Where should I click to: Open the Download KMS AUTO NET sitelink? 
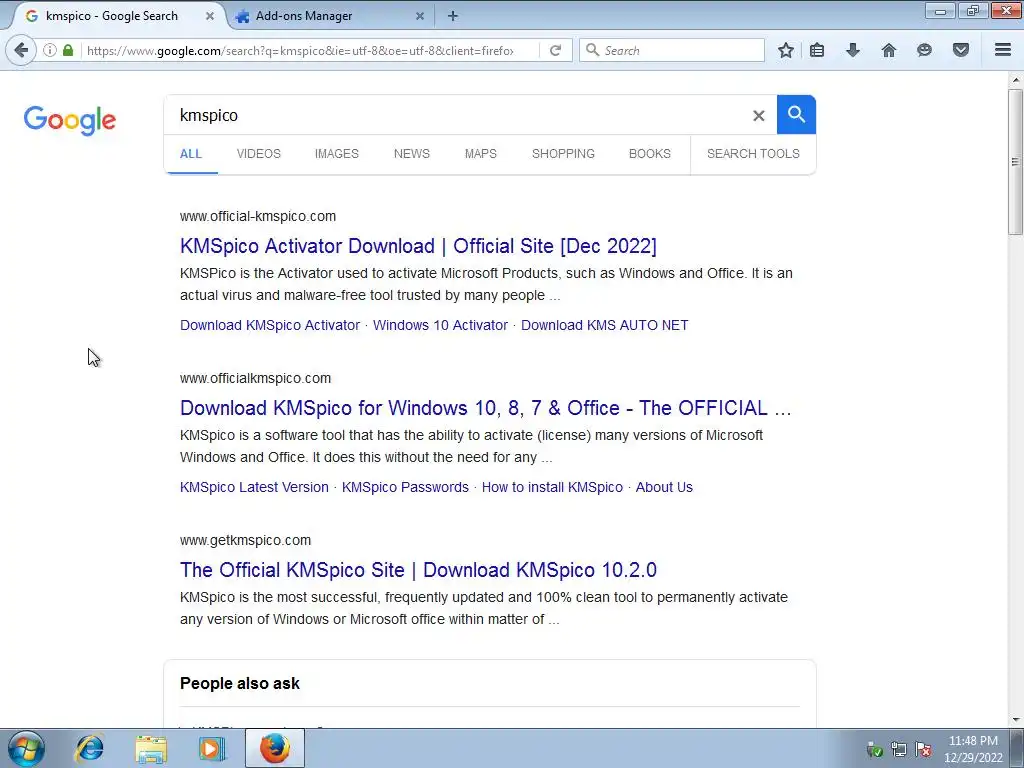coord(605,325)
